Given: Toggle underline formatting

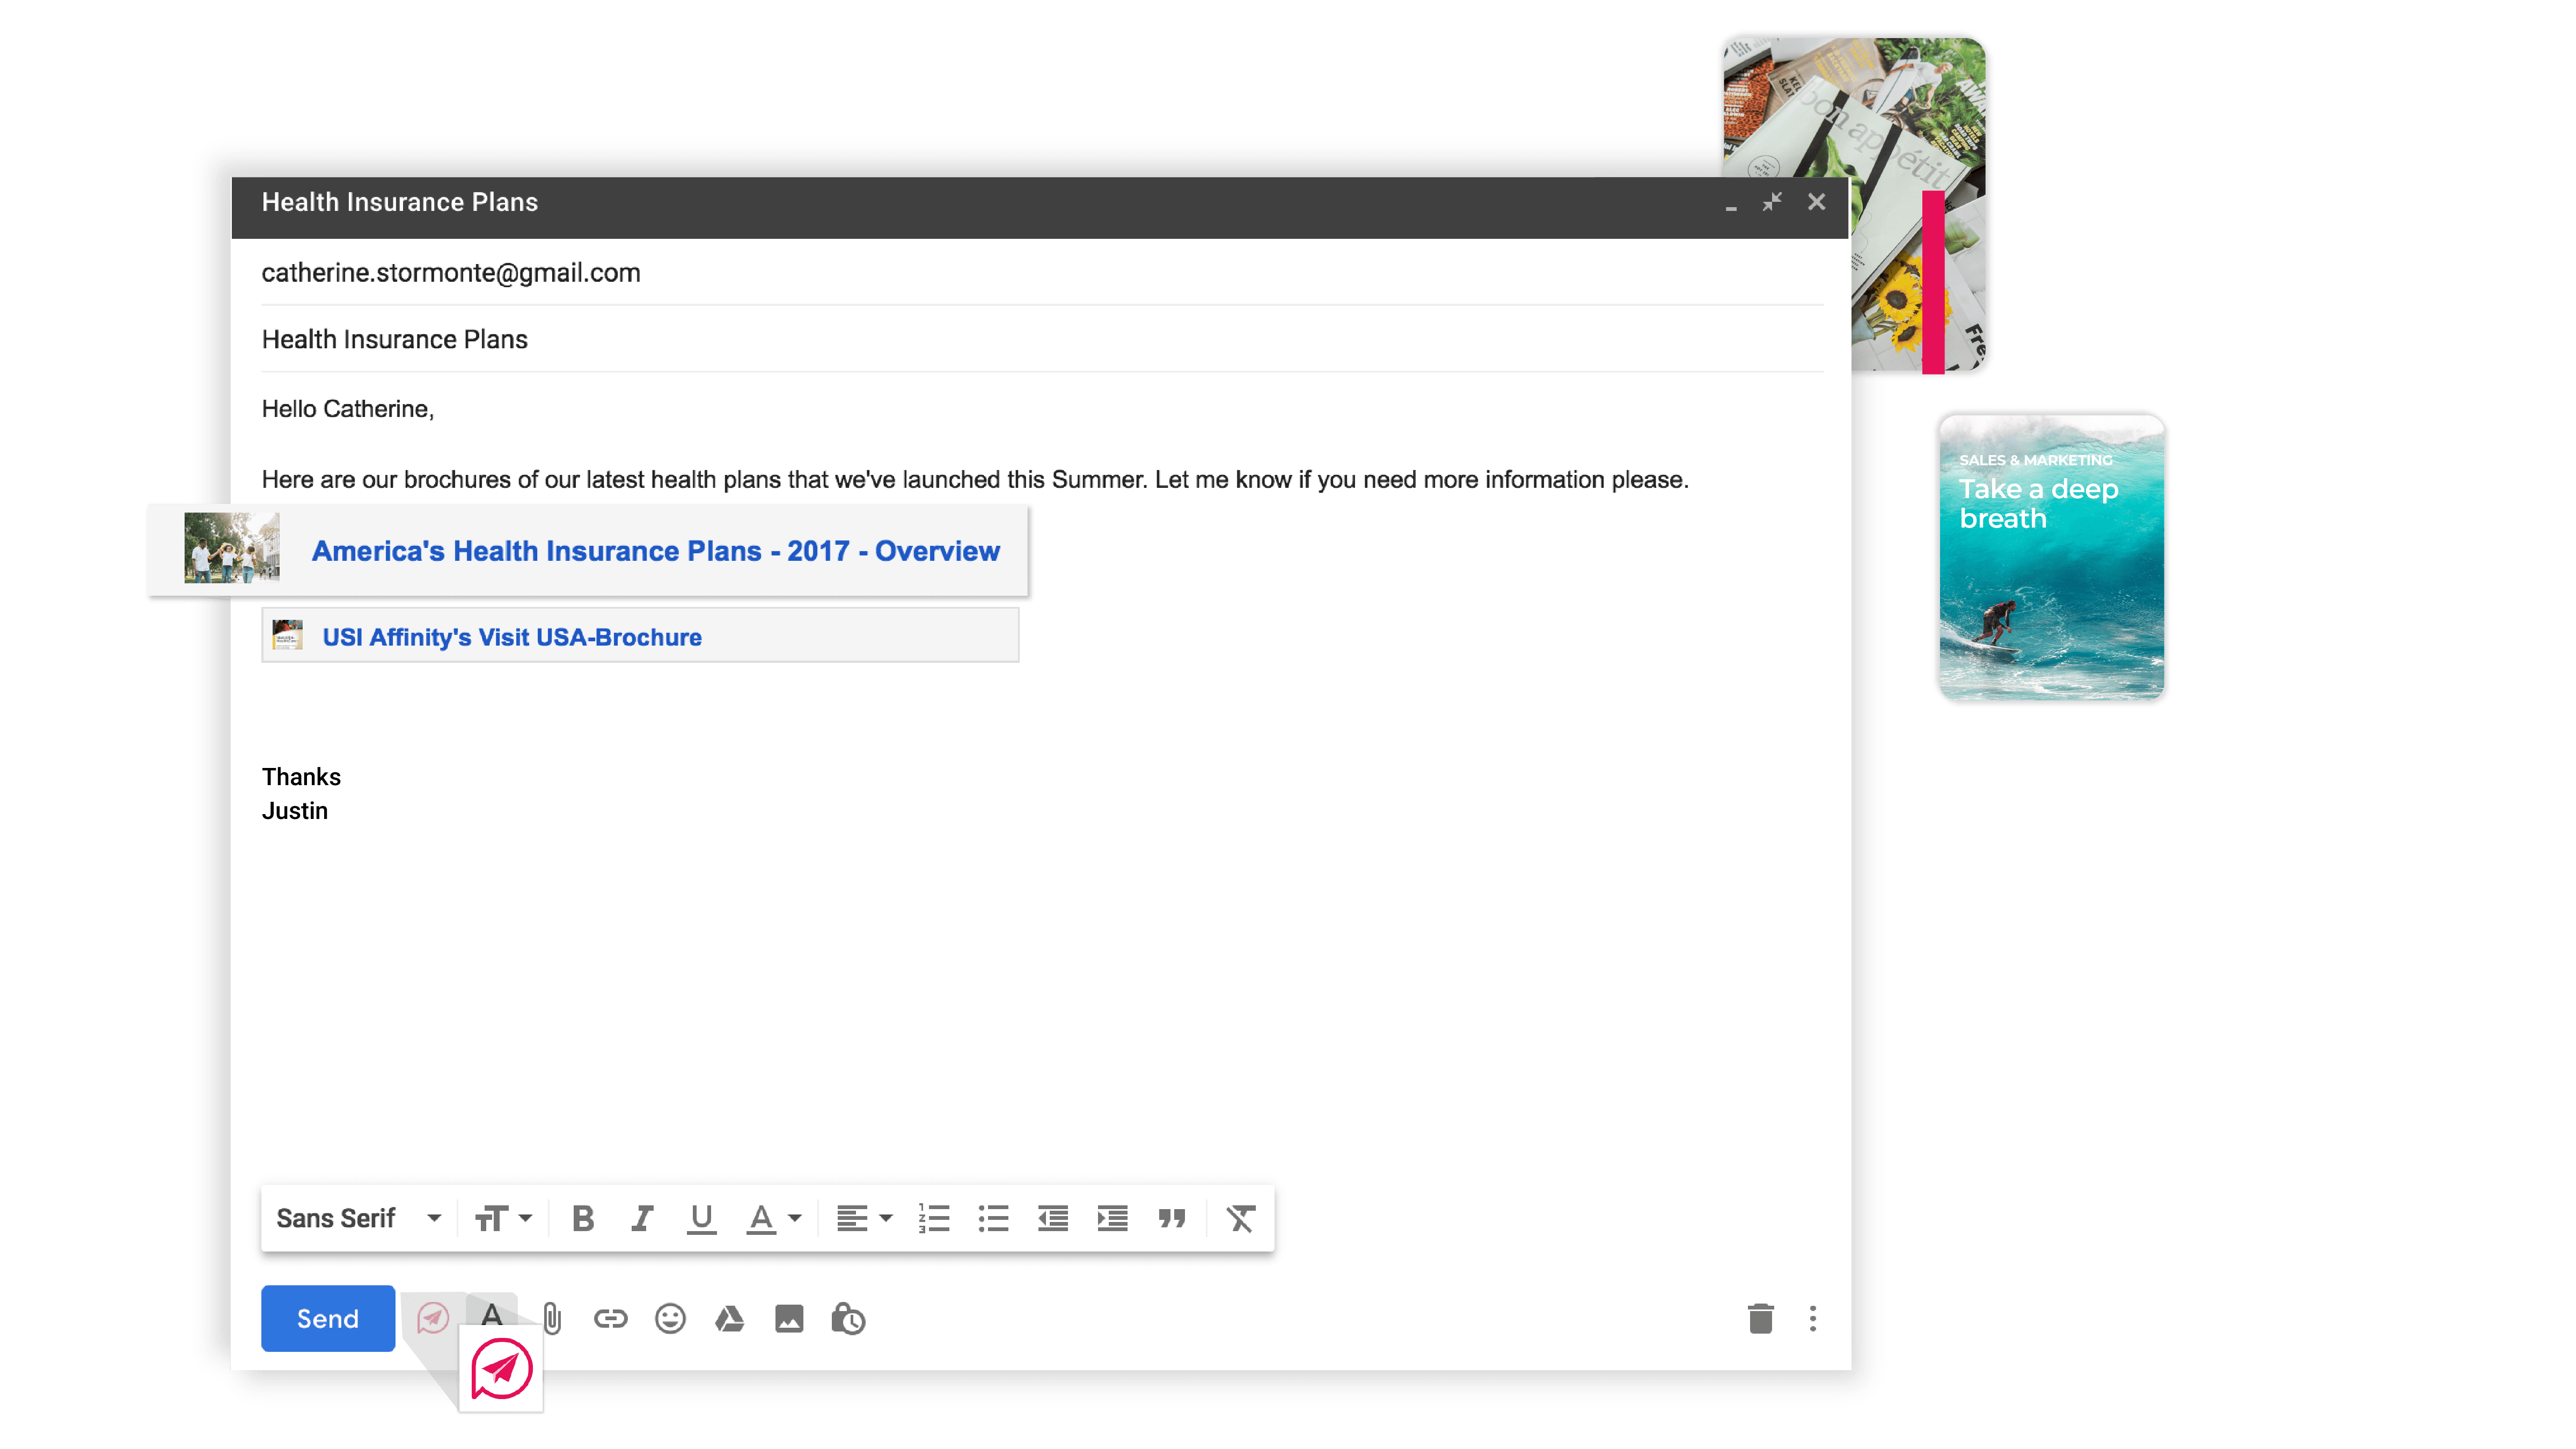Looking at the screenshot, I should pyautogui.click(x=701, y=1218).
